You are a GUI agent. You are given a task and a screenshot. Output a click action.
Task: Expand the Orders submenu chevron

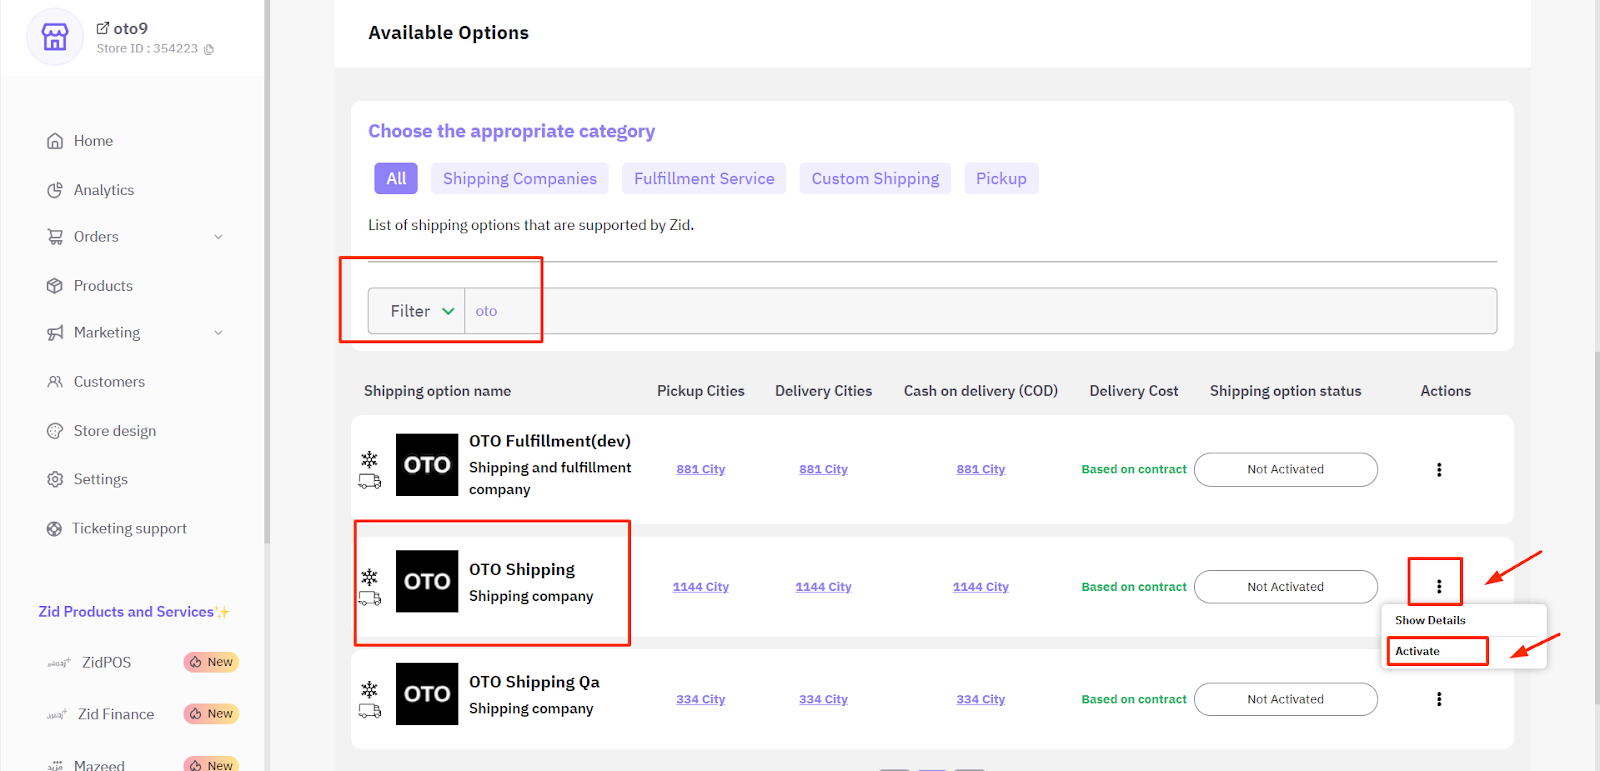(218, 237)
